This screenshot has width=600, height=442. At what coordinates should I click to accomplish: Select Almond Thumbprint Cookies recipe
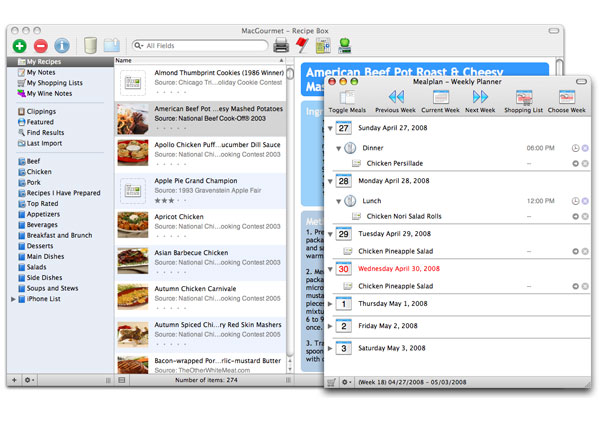tap(200, 83)
